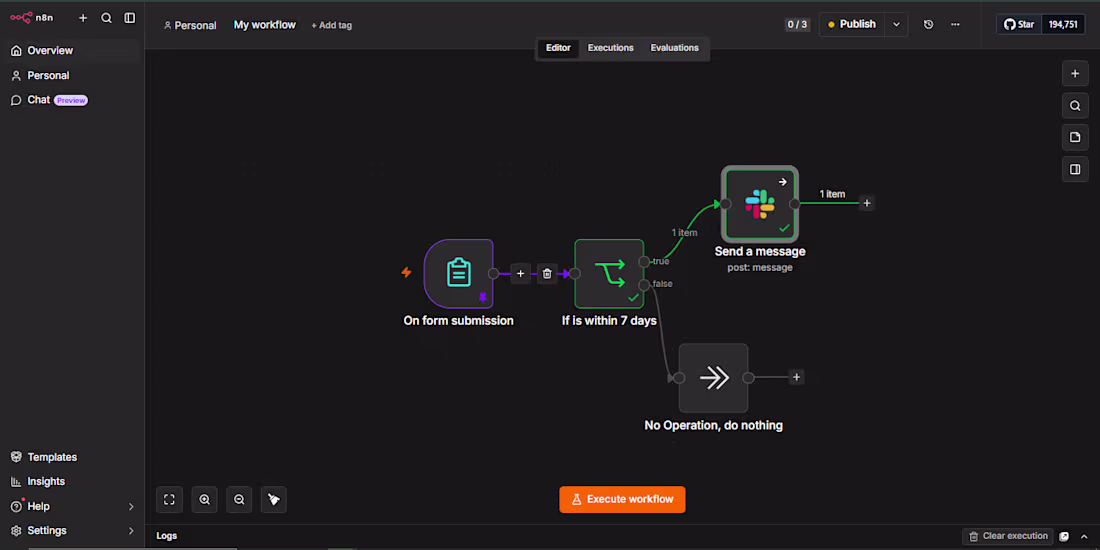
Task: Click the If is within 7 days label
Action: (609, 321)
